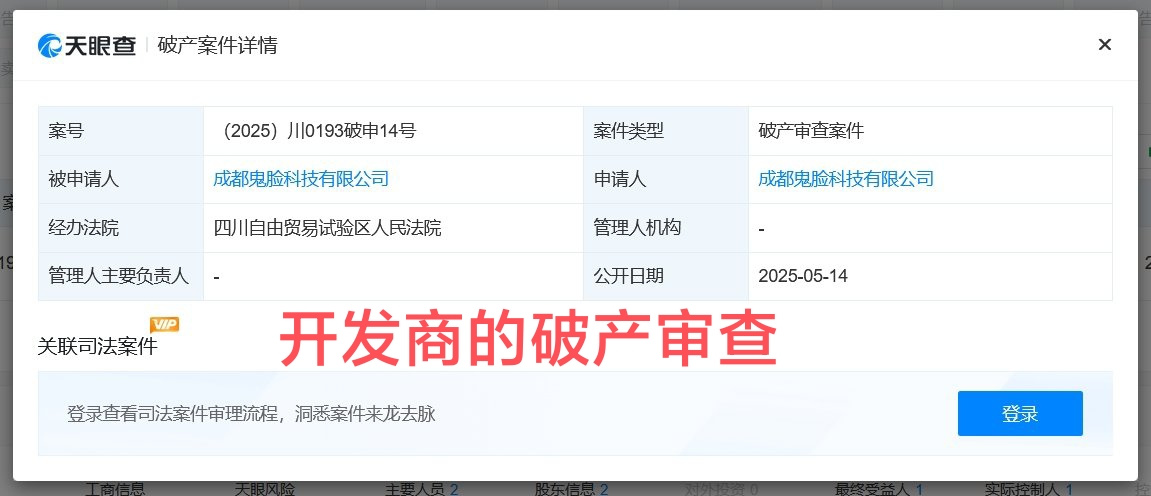Viewport: 1151px width, 496px height.
Task: Open 成都鬼脸科技有限公司 link under 被申请人
Action: [x=301, y=179]
